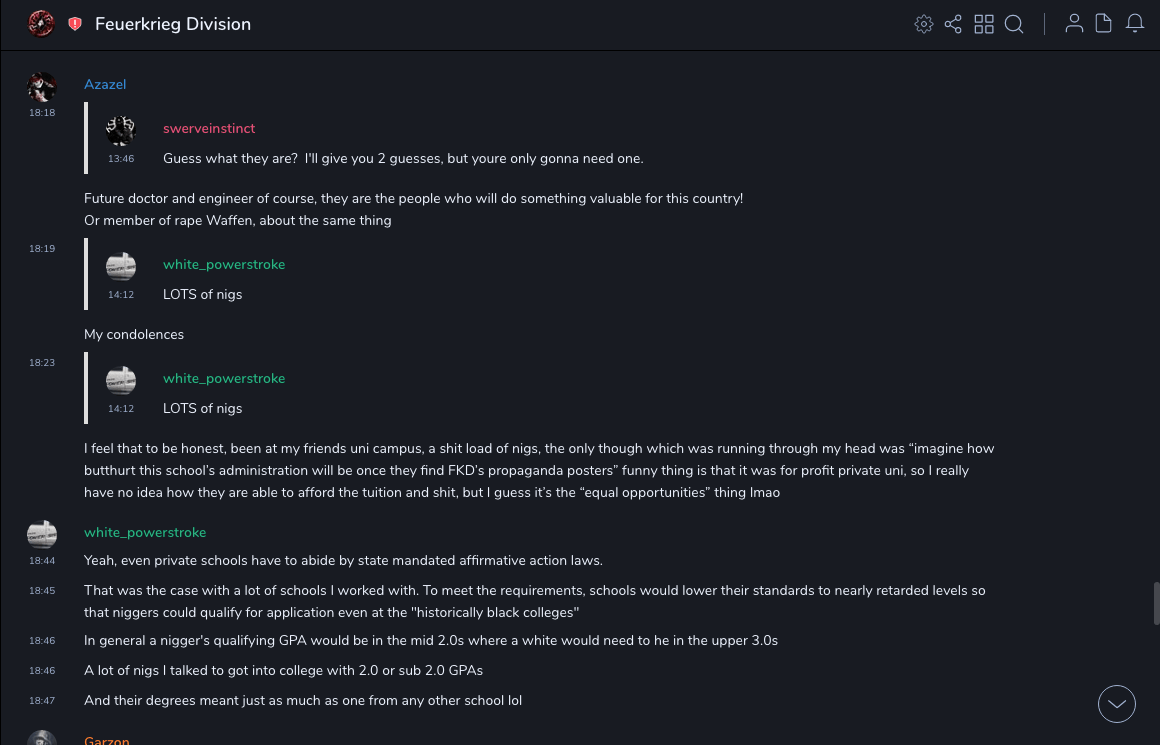Click the 18:18 message timestamp

pos(42,113)
